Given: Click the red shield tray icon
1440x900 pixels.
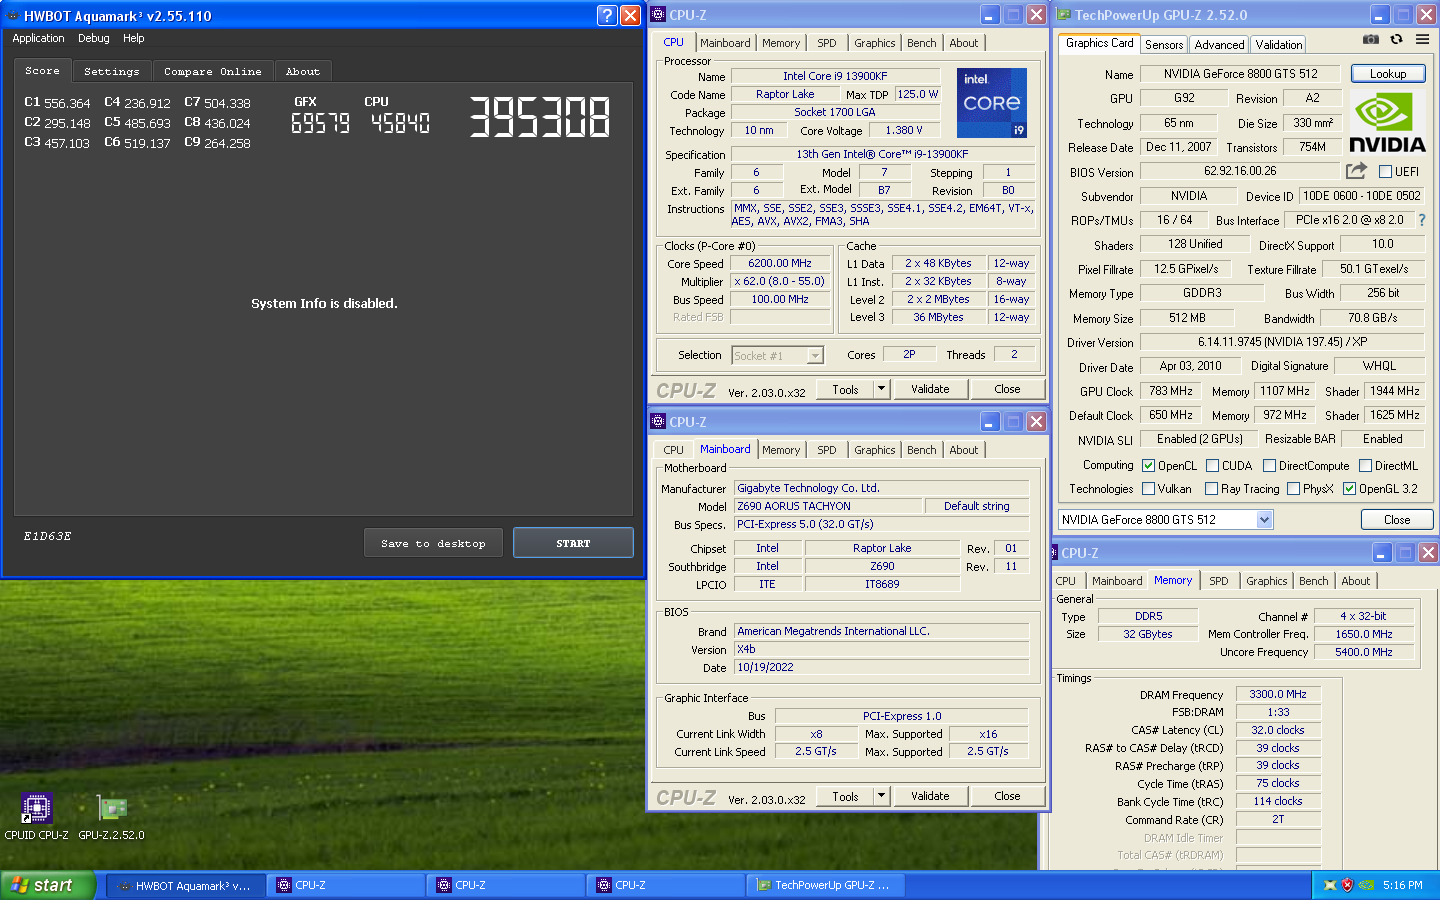Looking at the screenshot, I should click(x=1347, y=885).
